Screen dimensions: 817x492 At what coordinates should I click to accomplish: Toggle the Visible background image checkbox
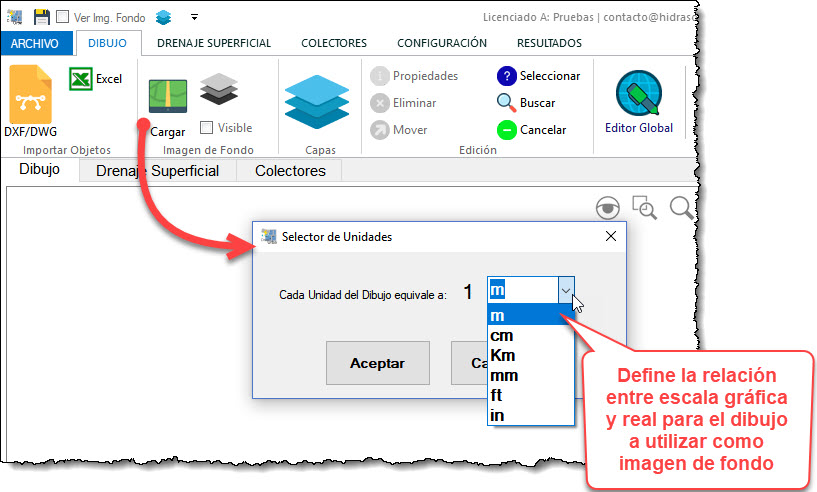[206, 128]
